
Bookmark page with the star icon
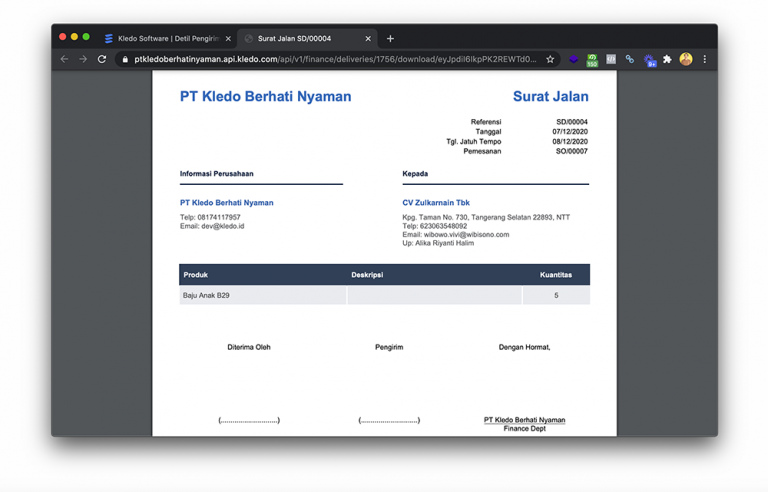pyautogui.click(x=550, y=59)
